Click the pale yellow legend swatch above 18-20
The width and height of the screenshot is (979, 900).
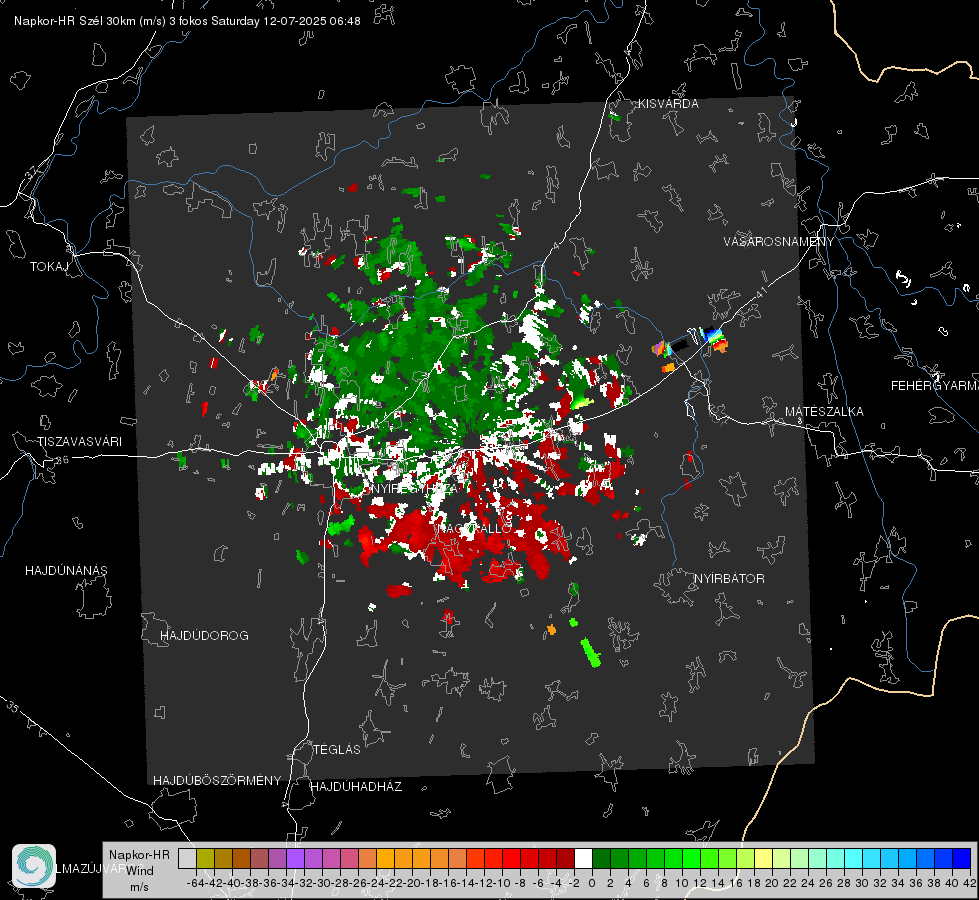[764, 858]
